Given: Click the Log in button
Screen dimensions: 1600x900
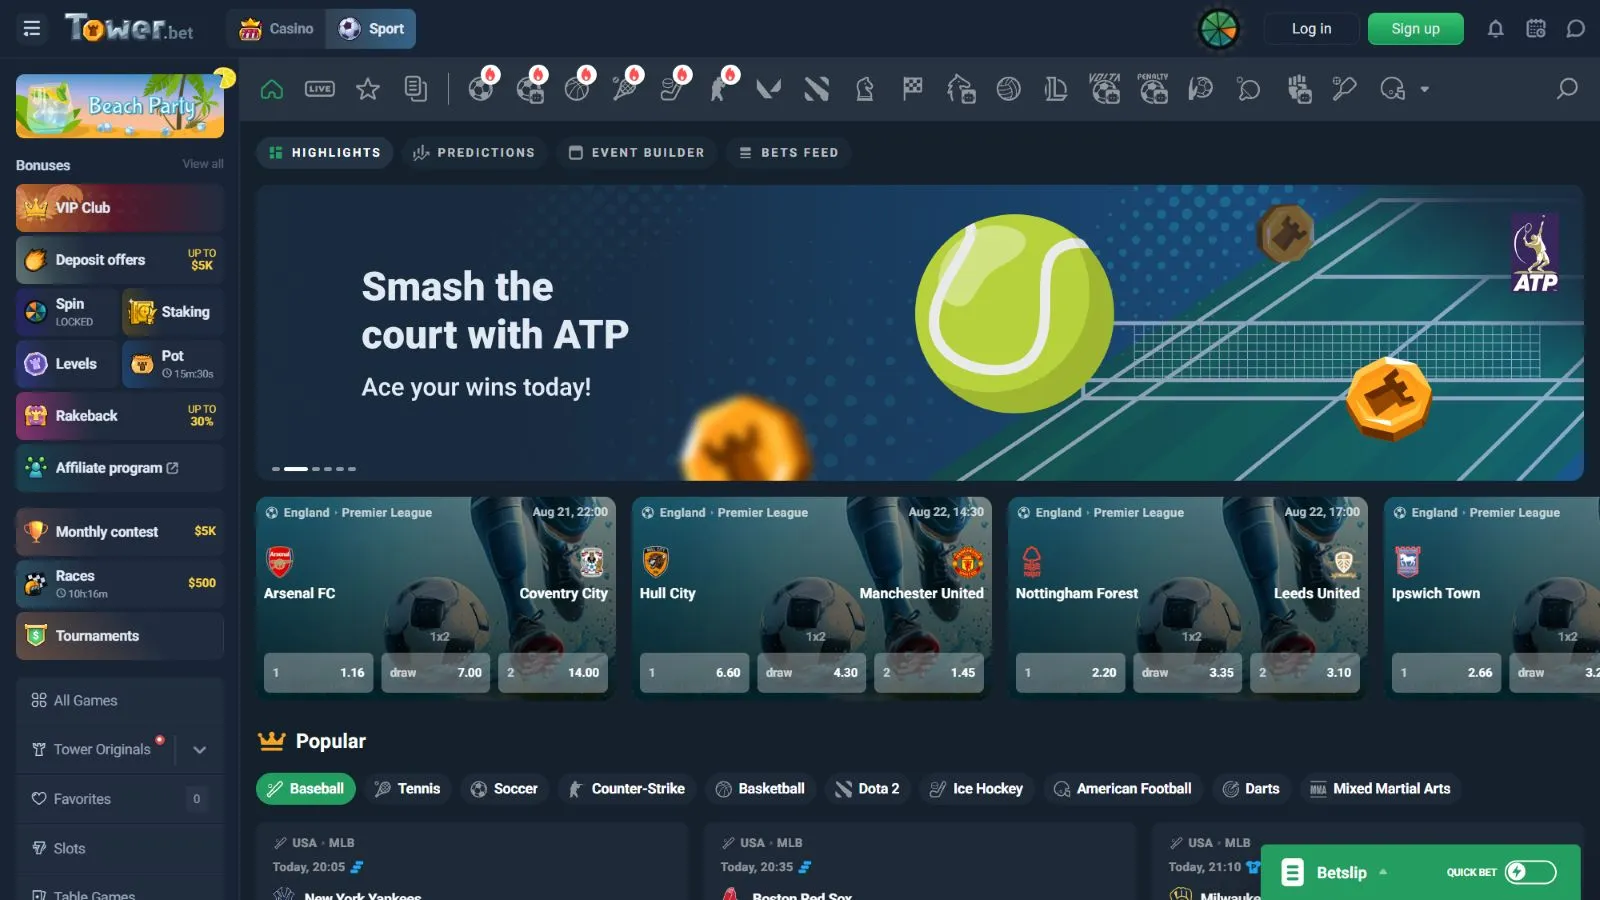Looking at the screenshot, I should click(1311, 29).
